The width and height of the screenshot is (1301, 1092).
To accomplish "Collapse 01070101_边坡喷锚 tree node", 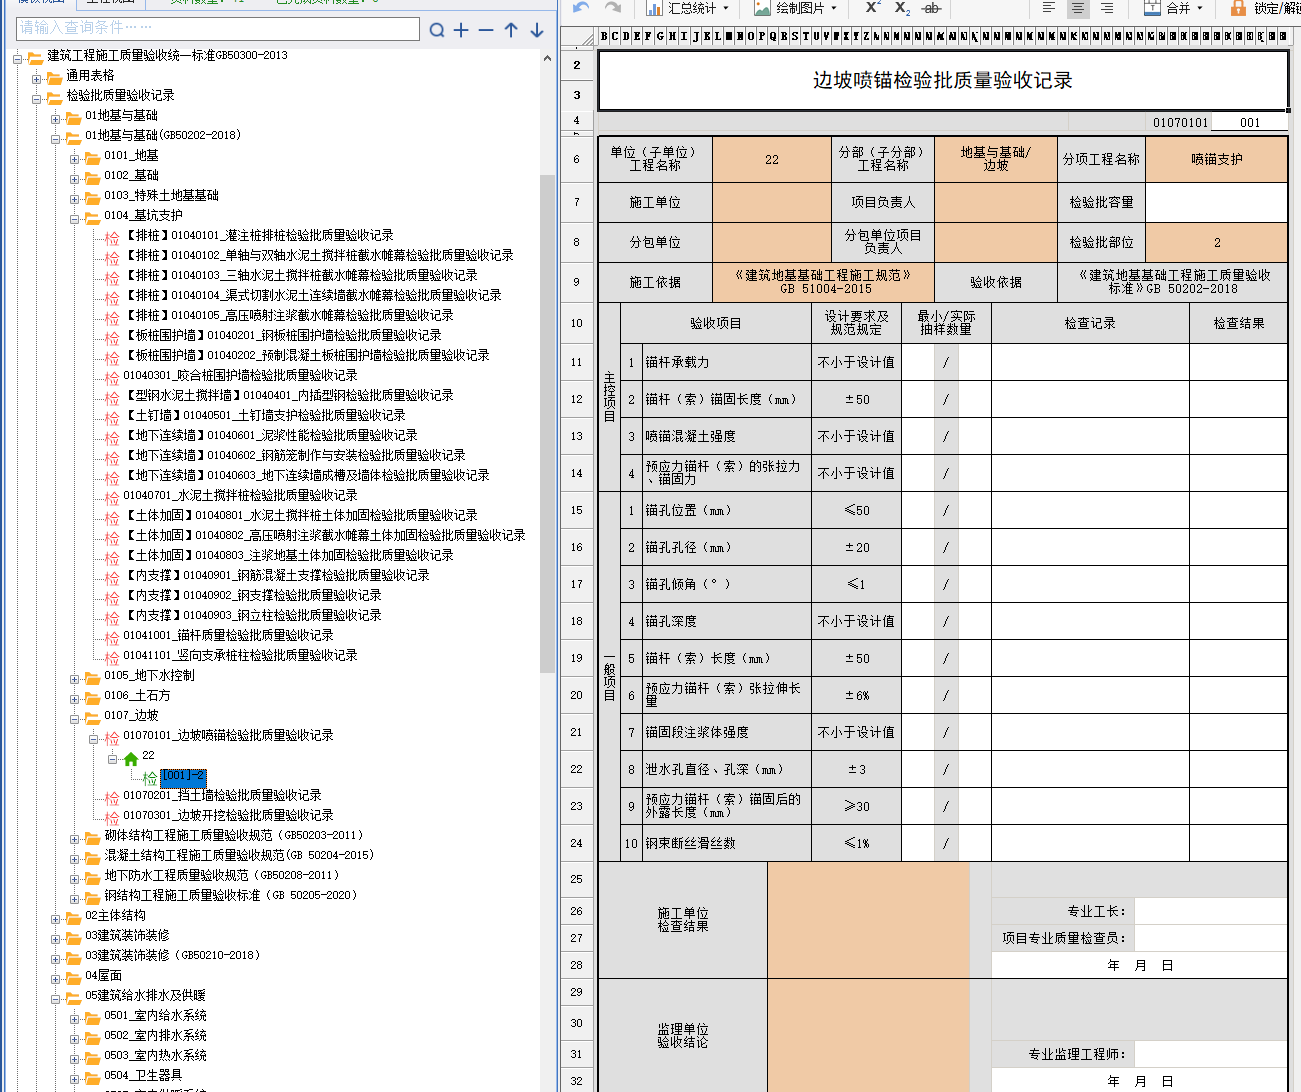I will click(x=94, y=737).
